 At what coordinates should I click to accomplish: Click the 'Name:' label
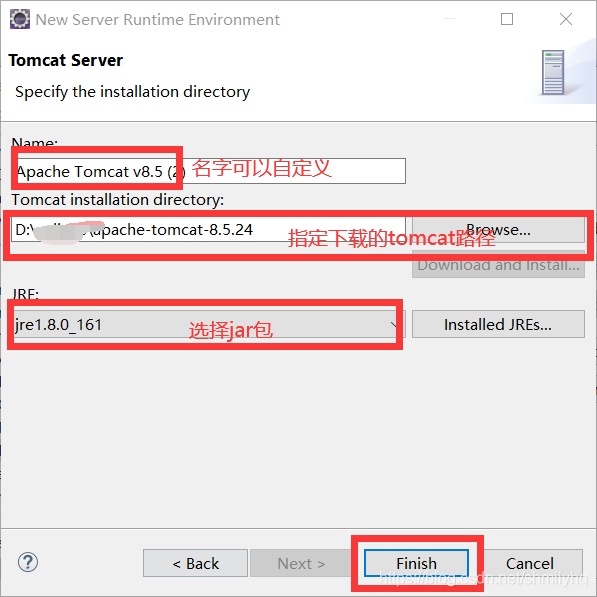coord(35,142)
